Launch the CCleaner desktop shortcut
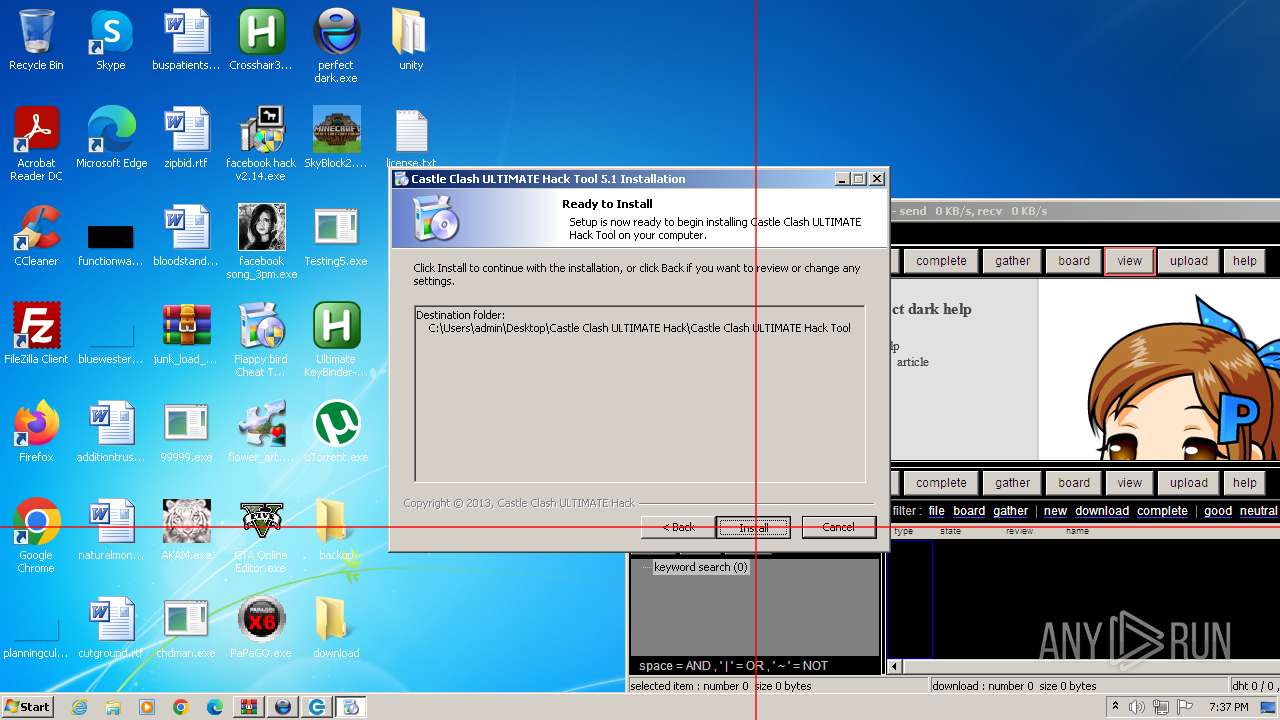The image size is (1280, 720). (36, 236)
